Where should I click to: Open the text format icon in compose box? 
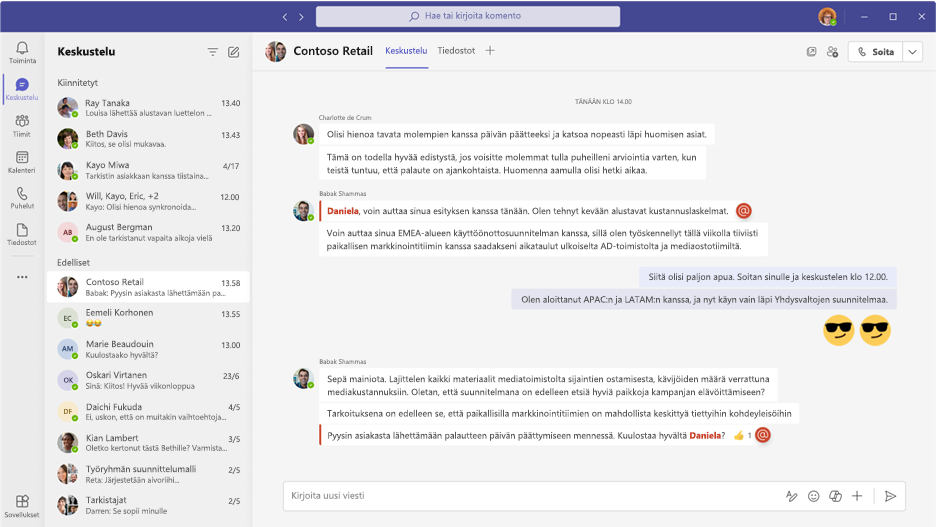coord(792,496)
